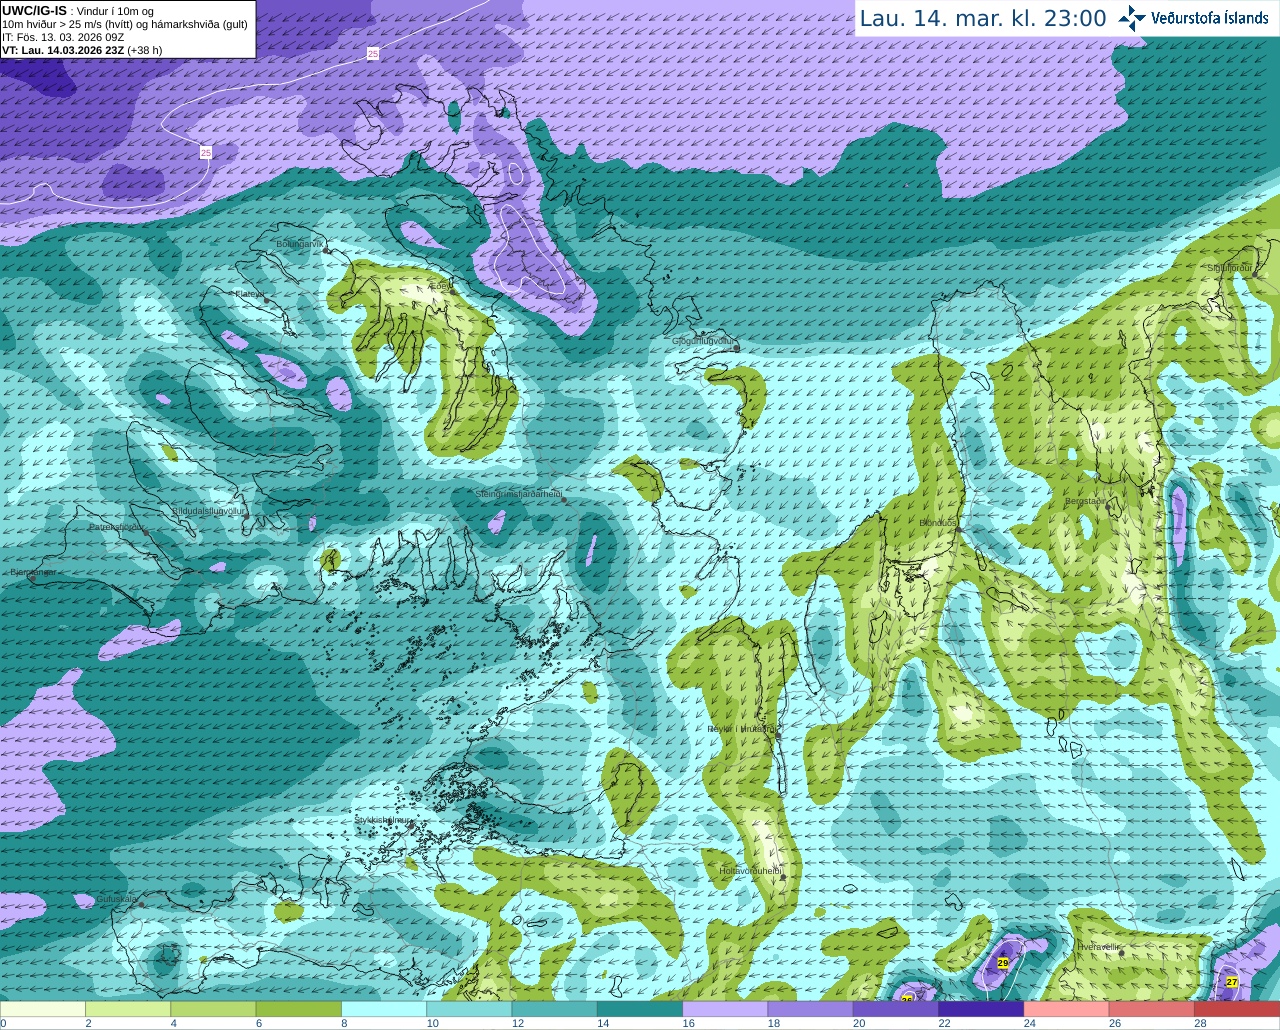Click the 'VT: Lau. 14.03.2026 23Z (+38 h)' line
1280x1030 pixels.
point(82,50)
